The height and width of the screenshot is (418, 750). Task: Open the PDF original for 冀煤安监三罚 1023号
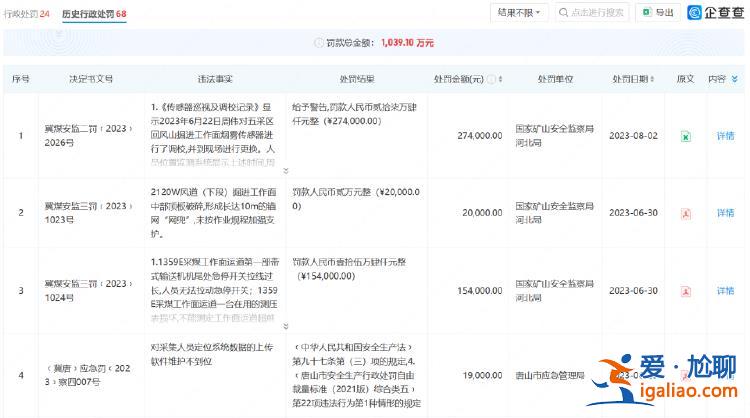[685, 213]
